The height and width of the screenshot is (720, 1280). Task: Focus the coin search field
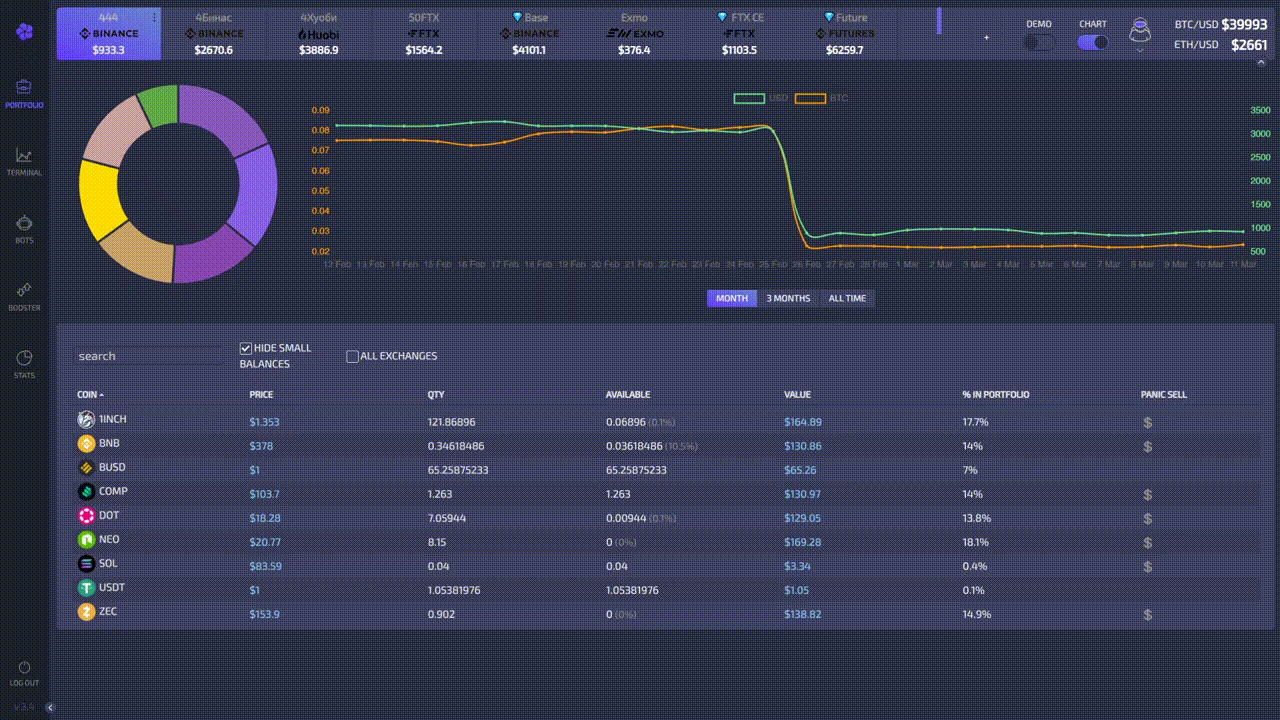point(149,356)
